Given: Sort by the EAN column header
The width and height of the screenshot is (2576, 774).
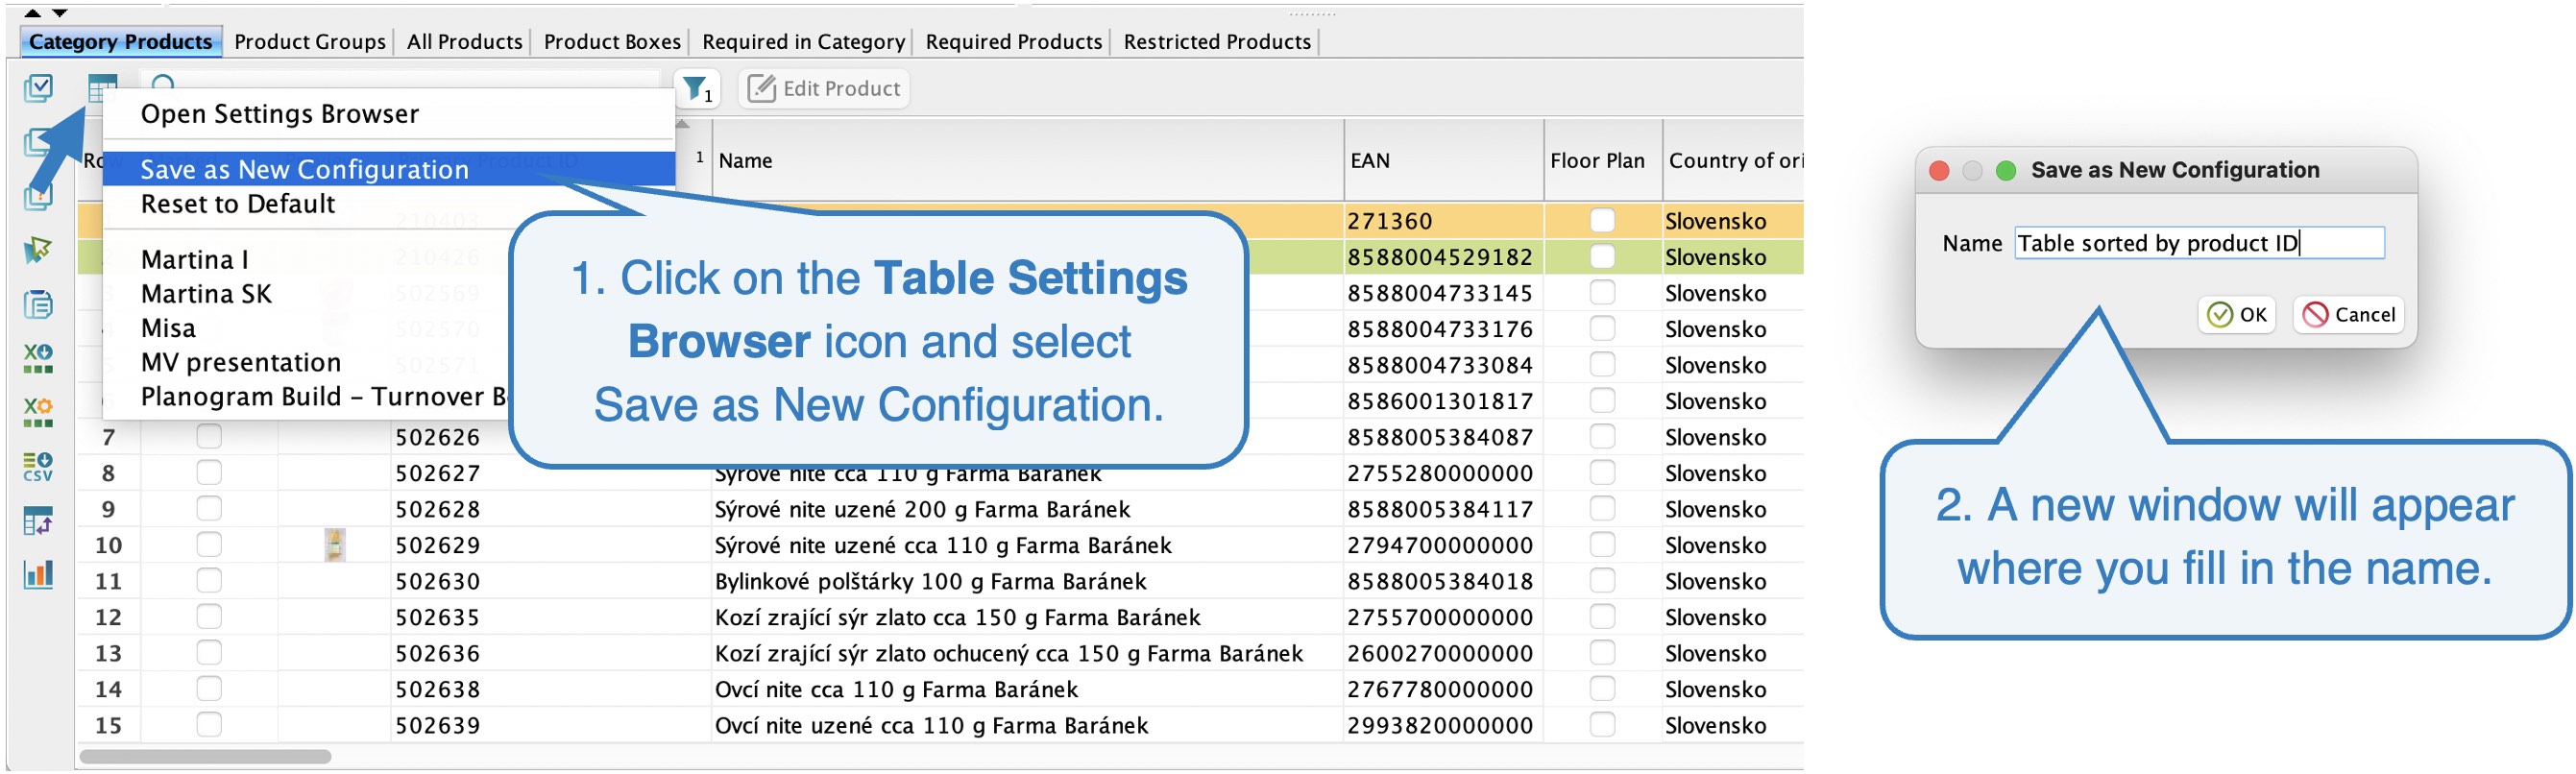Looking at the screenshot, I should 1443,161.
